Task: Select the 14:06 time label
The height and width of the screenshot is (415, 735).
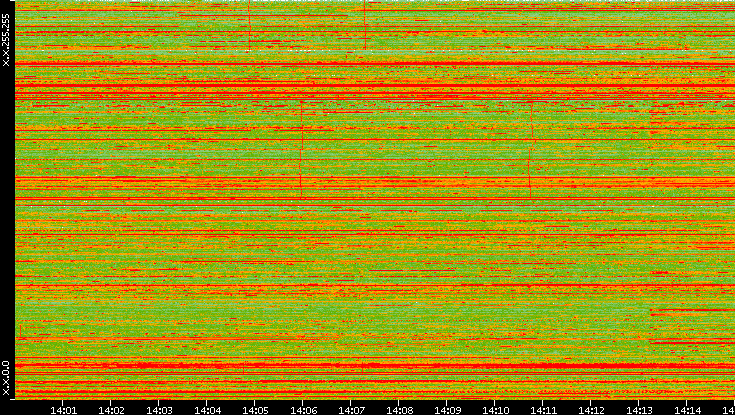Action: (303, 410)
